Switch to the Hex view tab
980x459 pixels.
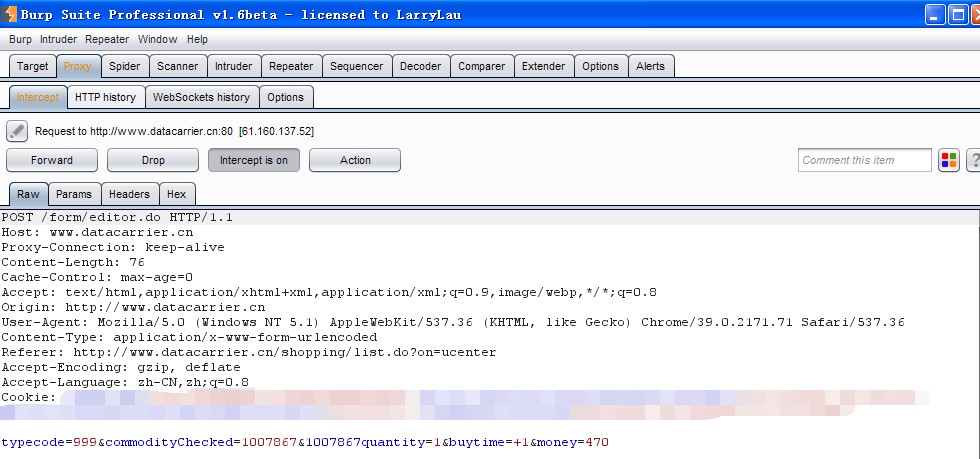click(177, 194)
